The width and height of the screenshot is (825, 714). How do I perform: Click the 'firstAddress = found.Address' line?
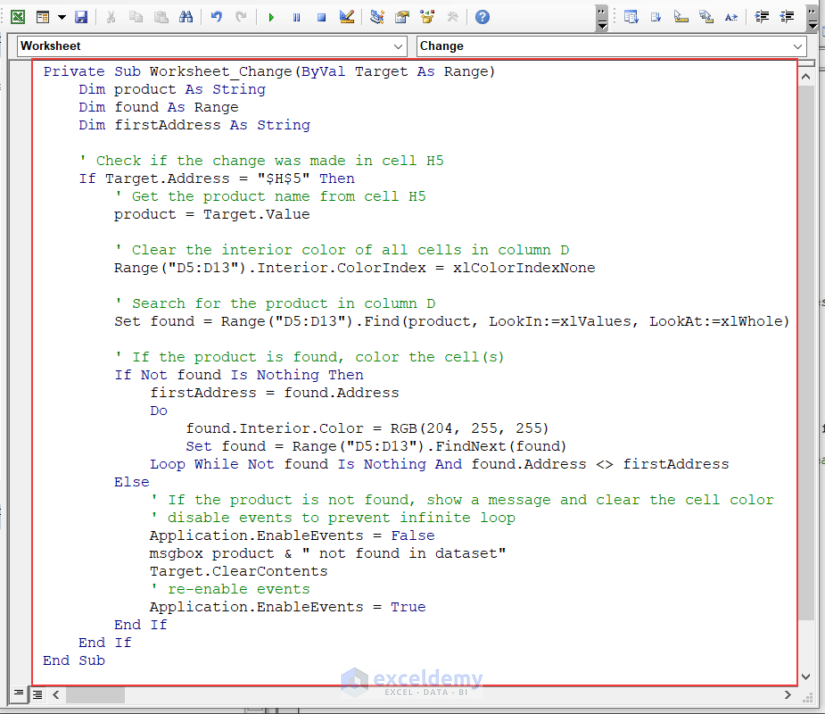[x=274, y=393]
